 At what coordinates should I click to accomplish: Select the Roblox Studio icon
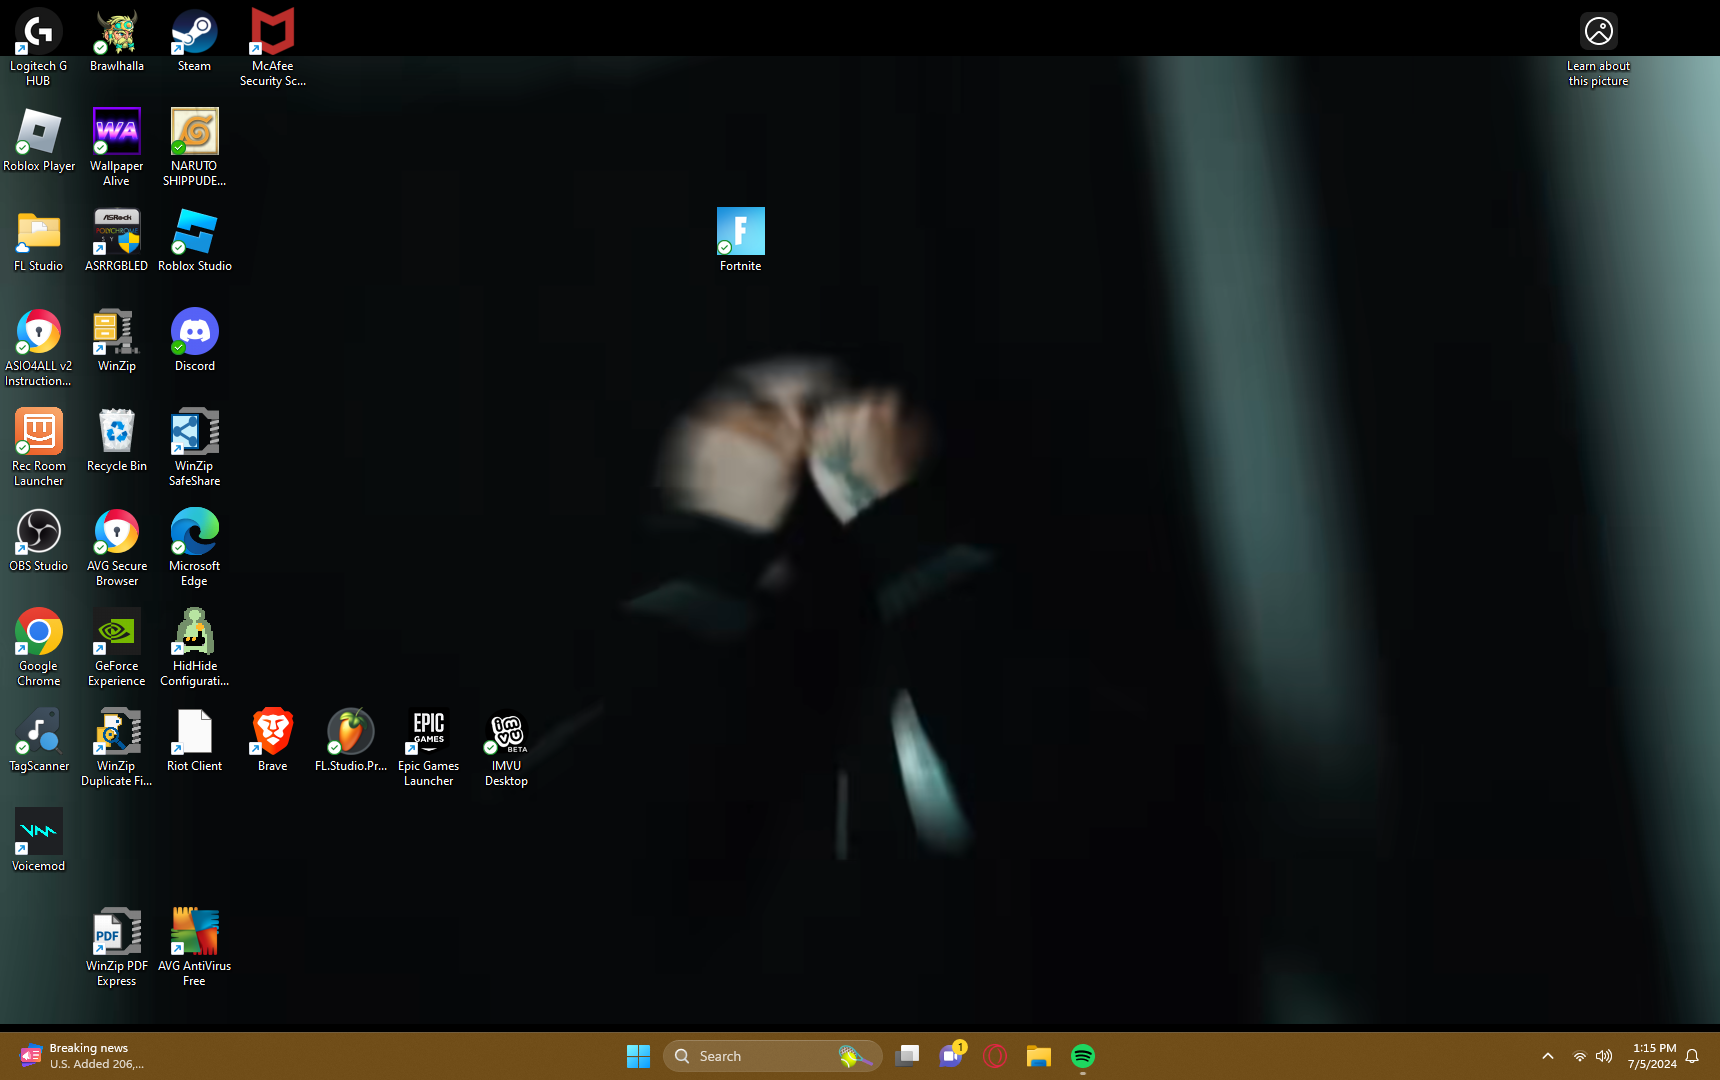point(194,240)
